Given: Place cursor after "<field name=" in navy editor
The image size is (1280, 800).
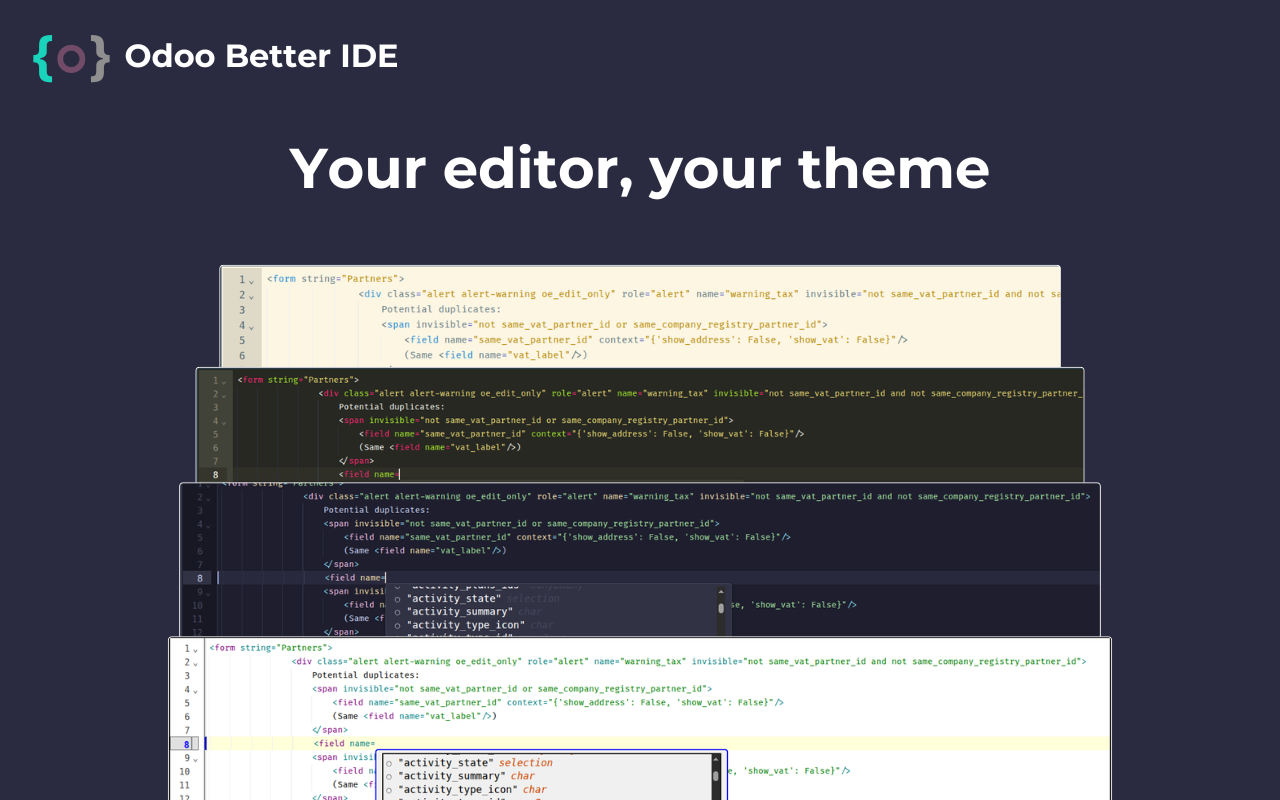Looking at the screenshot, I should pyautogui.click(x=386, y=578).
